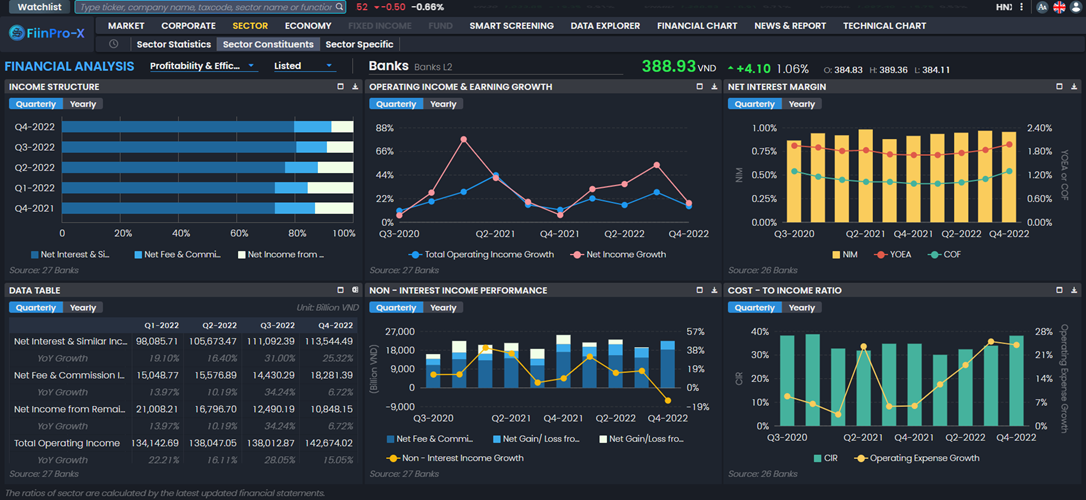Download the Income Structure chart
Screen dimensions: 1086x500
(x=355, y=87)
